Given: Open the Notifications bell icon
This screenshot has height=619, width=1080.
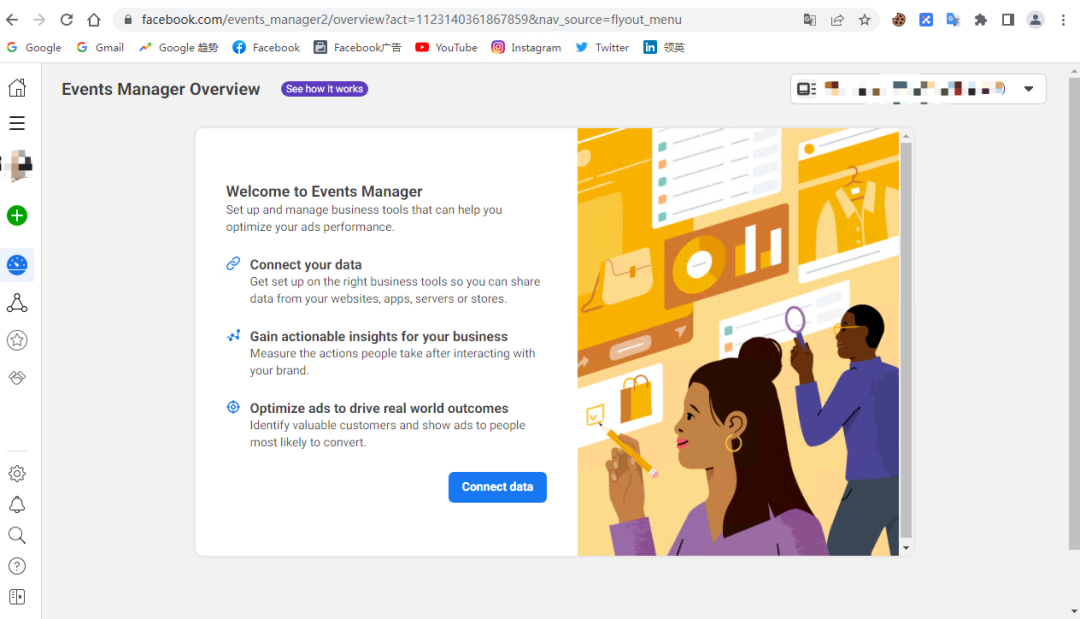Looking at the screenshot, I should point(17,505).
